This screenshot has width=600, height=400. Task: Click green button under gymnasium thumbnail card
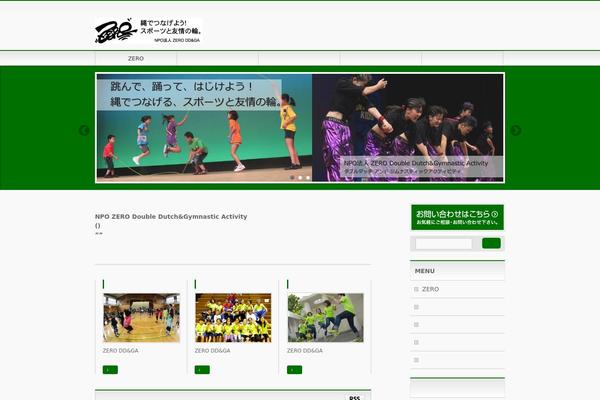[110, 370]
